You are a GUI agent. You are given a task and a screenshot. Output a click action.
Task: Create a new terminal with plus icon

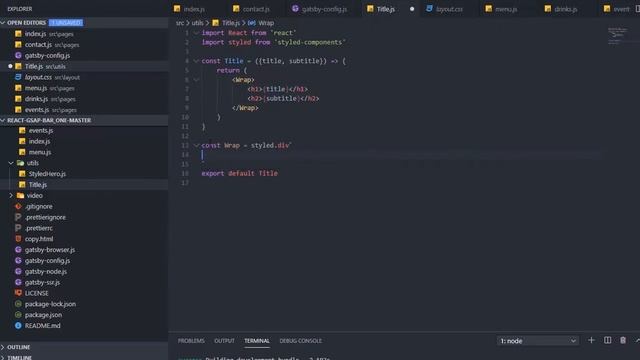(x=591, y=340)
